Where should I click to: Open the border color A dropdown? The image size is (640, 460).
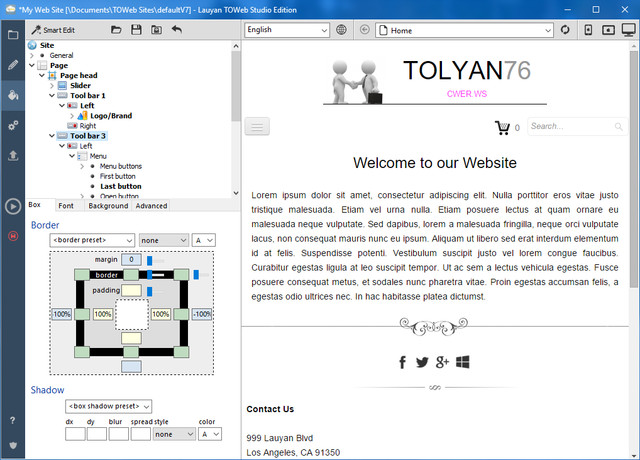coord(204,240)
